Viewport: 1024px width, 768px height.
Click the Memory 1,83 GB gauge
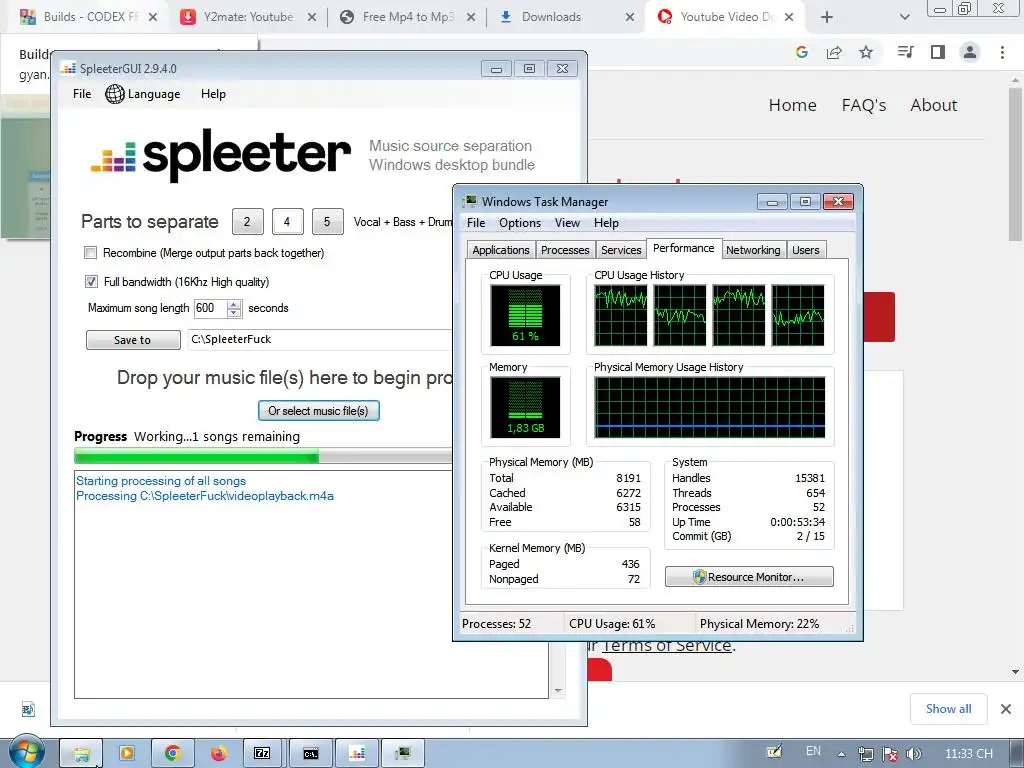click(x=525, y=407)
